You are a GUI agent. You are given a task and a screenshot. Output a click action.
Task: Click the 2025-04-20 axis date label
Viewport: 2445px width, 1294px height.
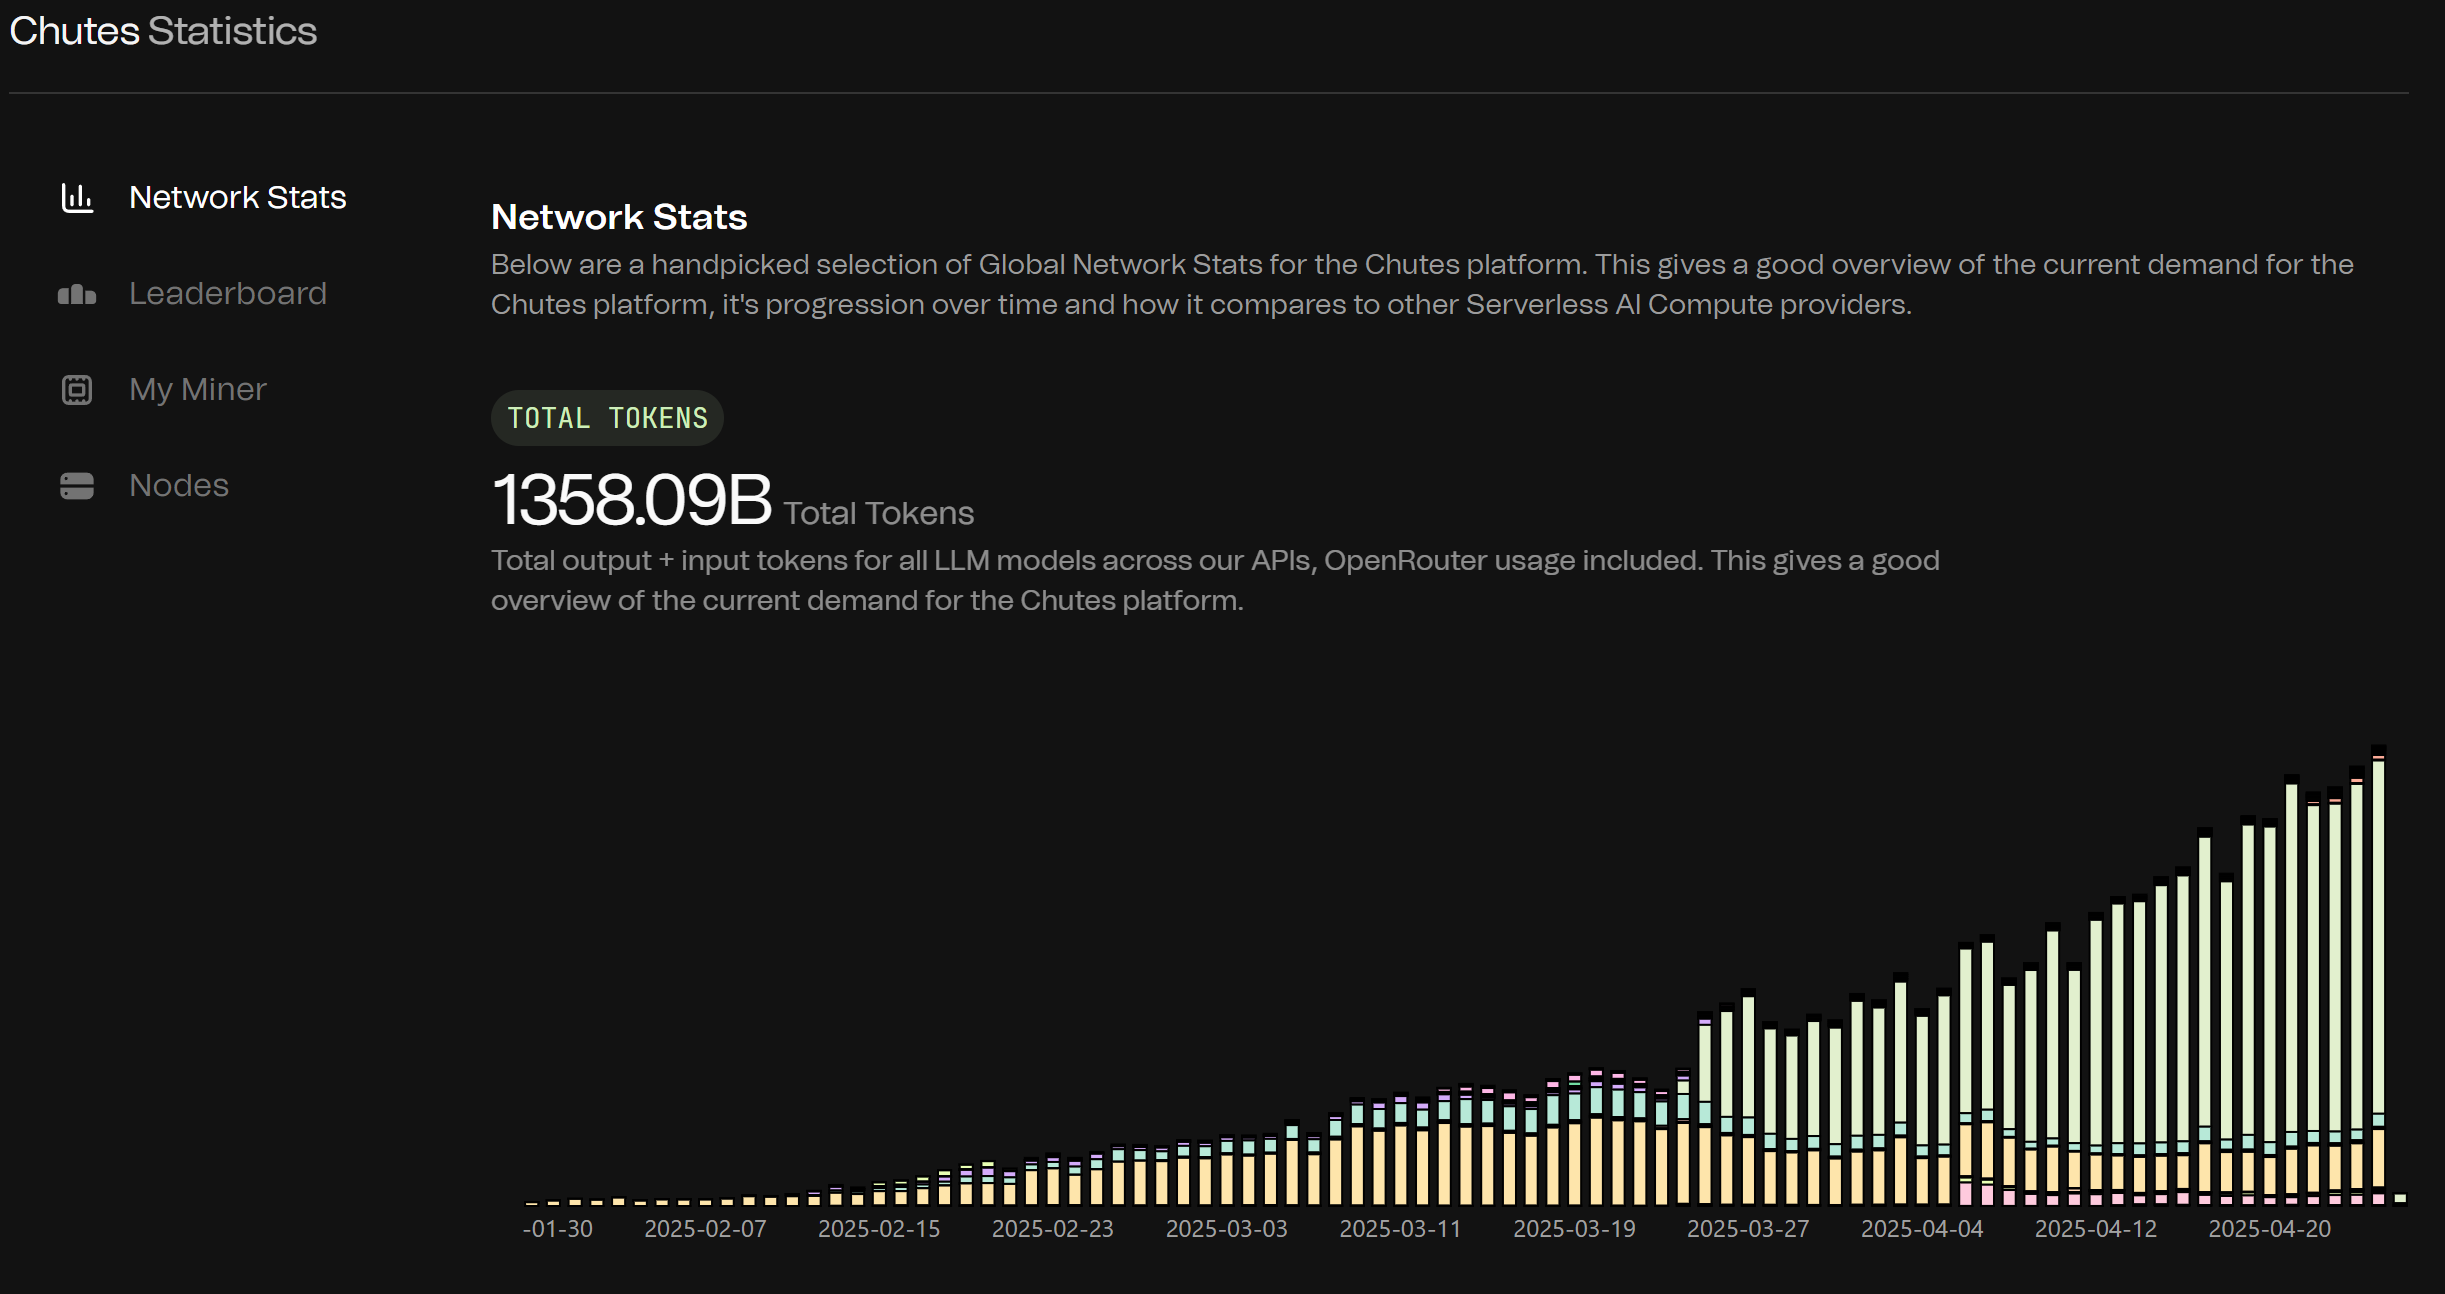tap(2269, 1229)
